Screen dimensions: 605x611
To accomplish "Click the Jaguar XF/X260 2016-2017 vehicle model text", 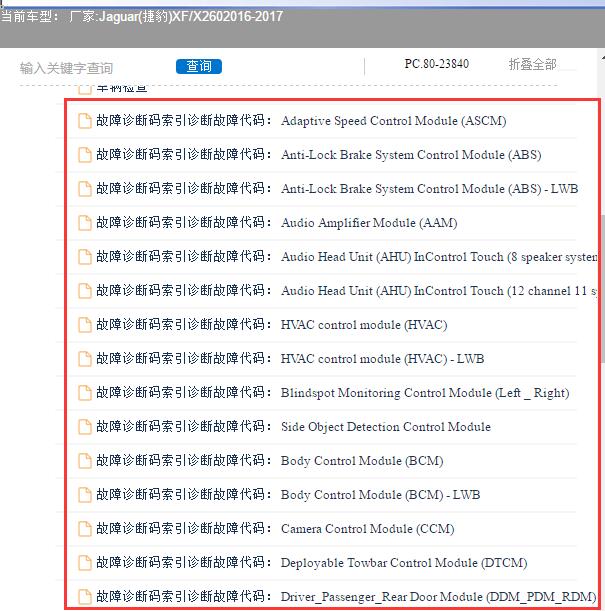I will tap(191, 17).
